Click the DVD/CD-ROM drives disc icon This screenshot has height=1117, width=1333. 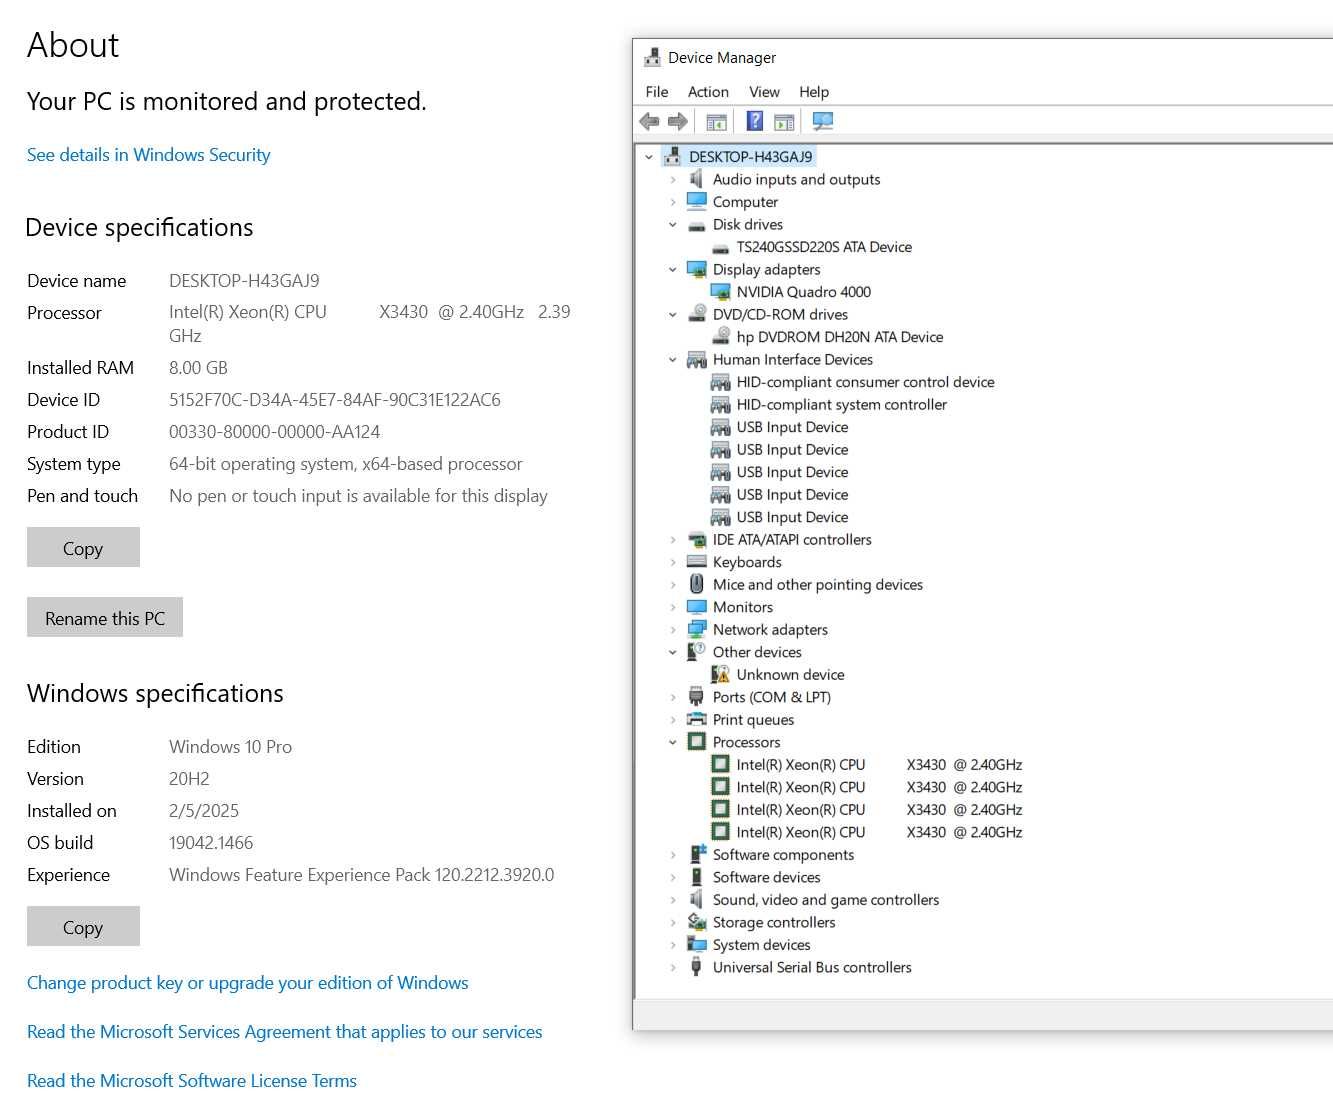[x=696, y=314]
